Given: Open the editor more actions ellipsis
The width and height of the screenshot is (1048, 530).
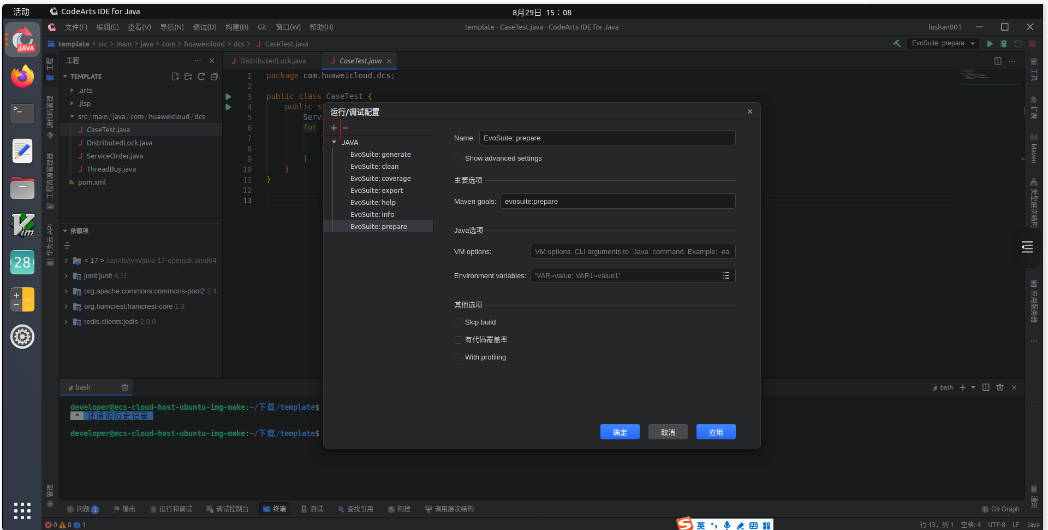Looking at the screenshot, I should 1014,61.
